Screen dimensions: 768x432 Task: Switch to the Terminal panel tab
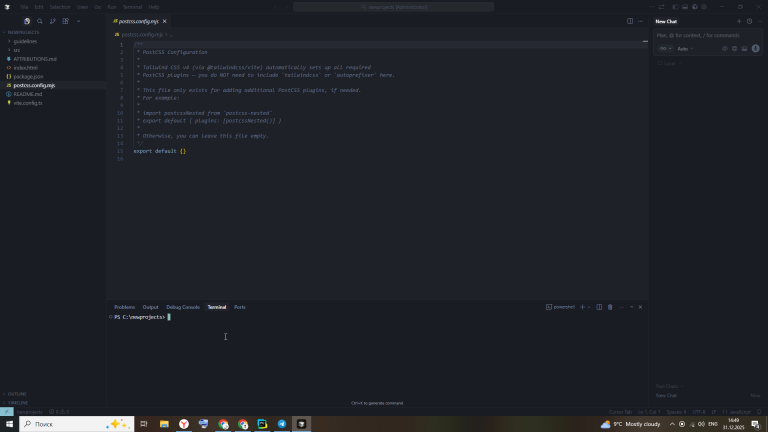(217, 307)
